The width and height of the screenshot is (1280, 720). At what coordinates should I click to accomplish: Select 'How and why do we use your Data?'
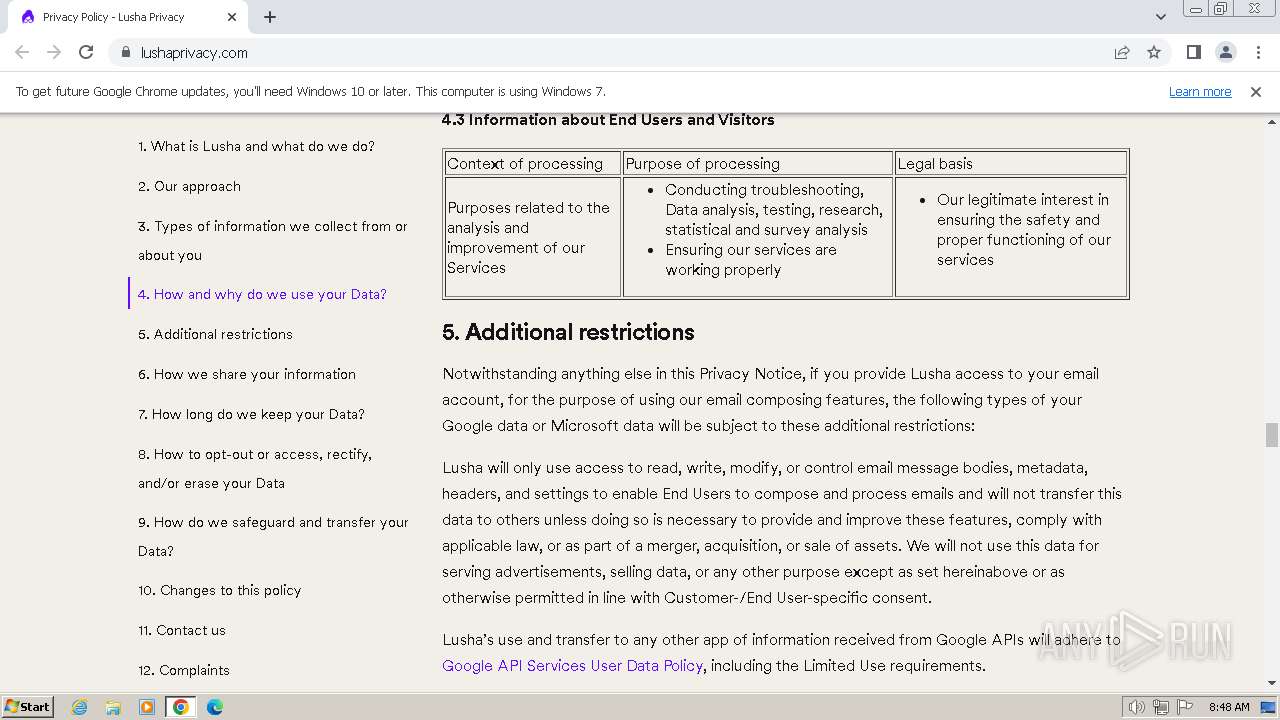click(x=262, y=294)
